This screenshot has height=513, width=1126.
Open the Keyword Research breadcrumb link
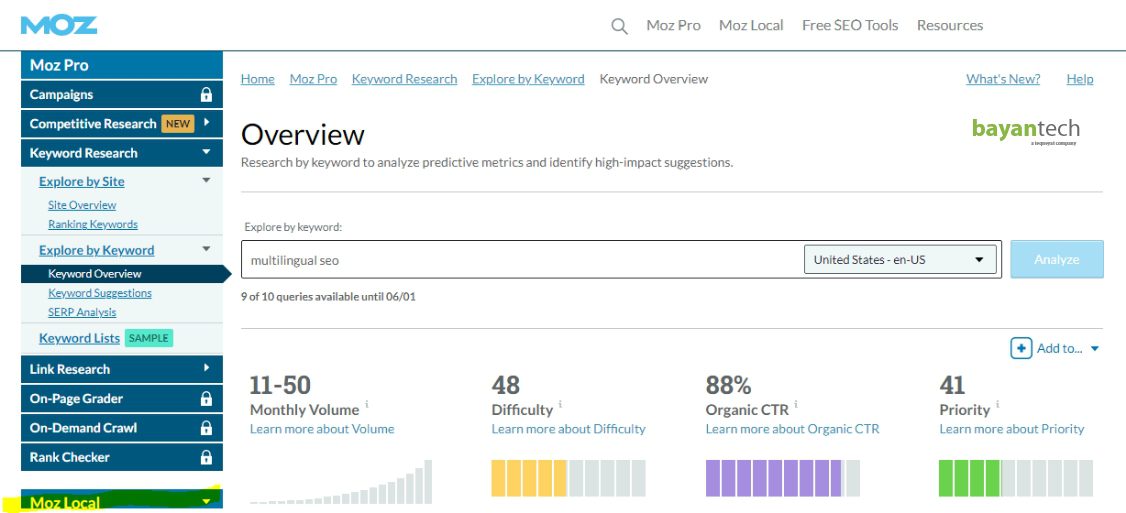(404, 79)
